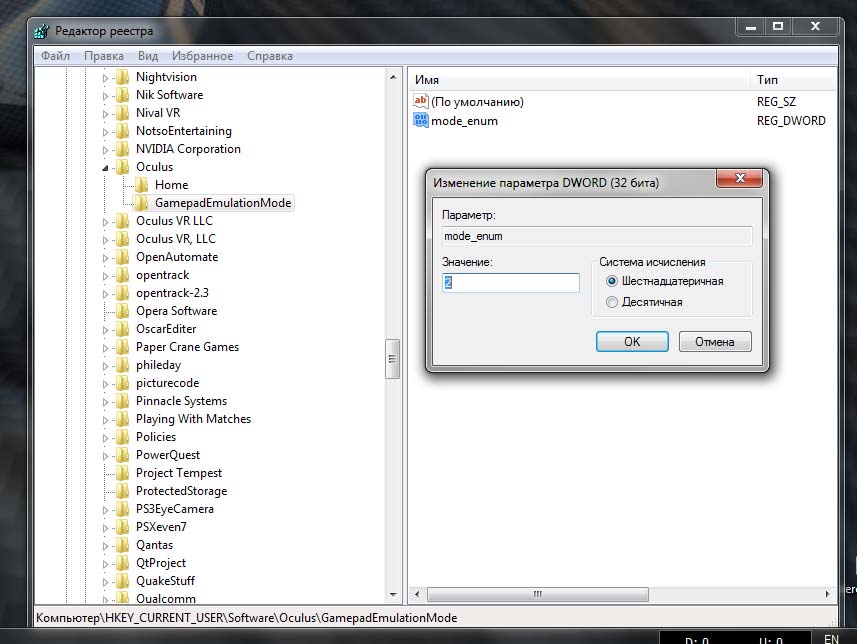Click the NVIDIA Corporation folder icon
This screenshot has height=644, width=857.
click(124, 149)
